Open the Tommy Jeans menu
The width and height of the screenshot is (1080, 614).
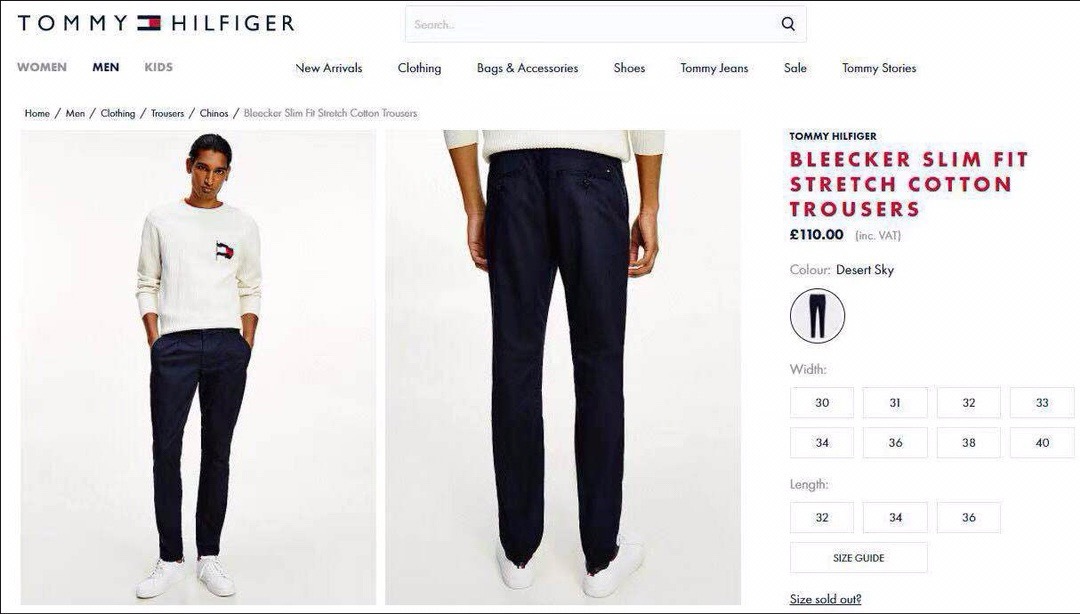714,68
